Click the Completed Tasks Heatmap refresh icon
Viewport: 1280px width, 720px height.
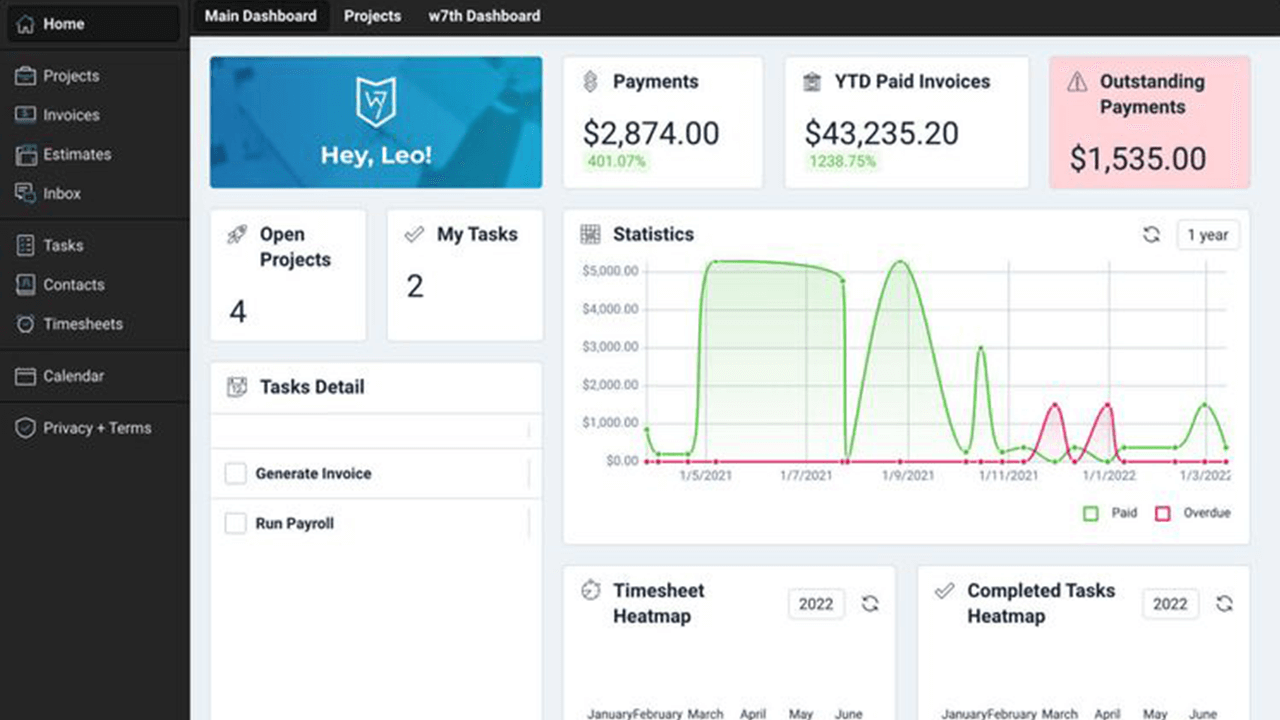(x=1224, y=604)
